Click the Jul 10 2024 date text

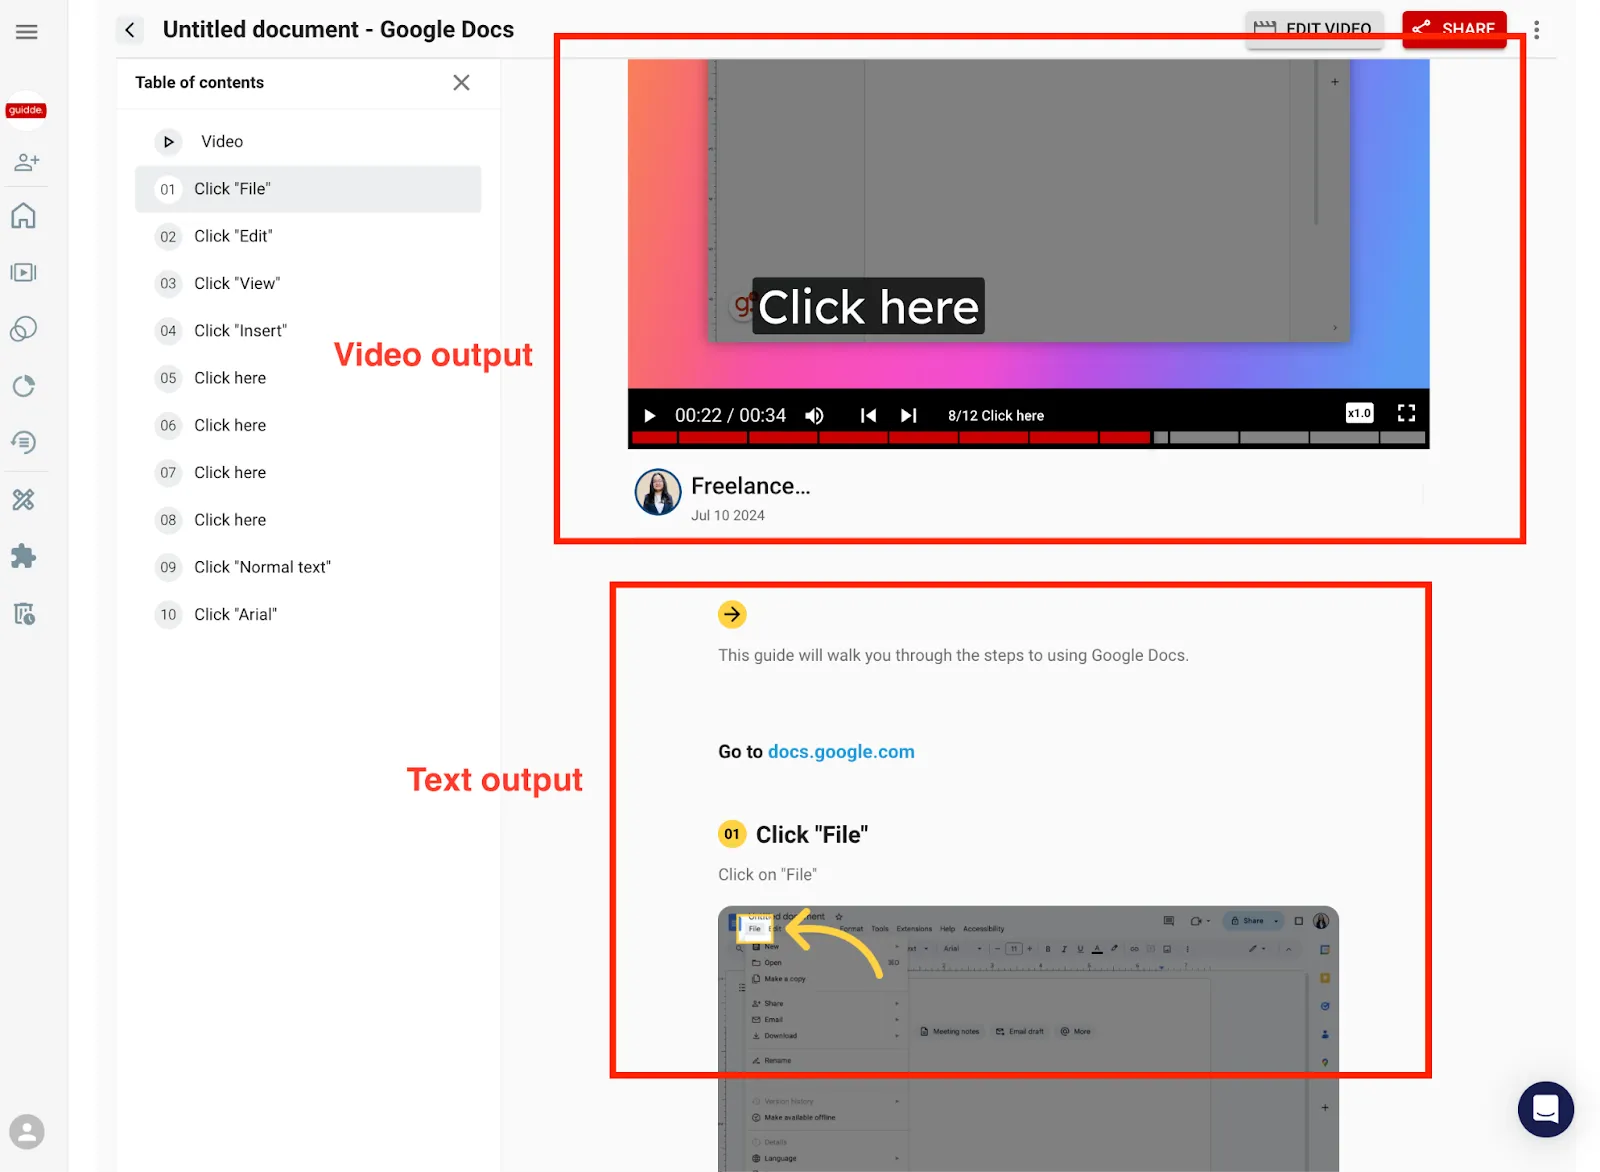point(728,516)
